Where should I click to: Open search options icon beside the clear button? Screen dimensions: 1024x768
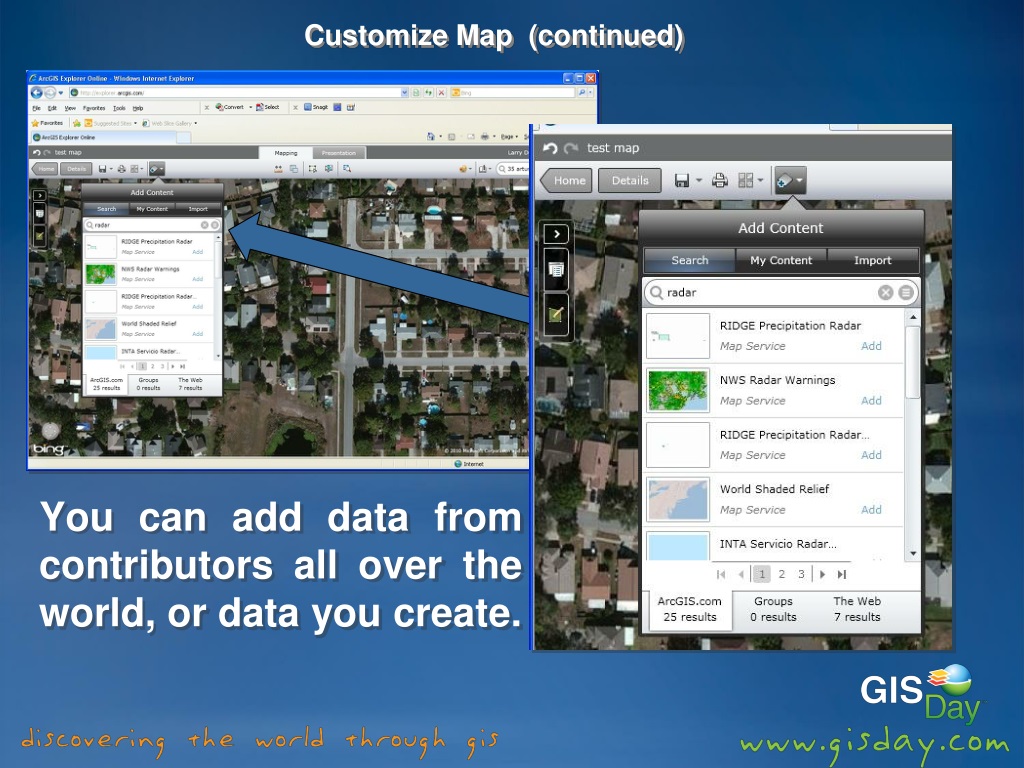coord(906,293)
